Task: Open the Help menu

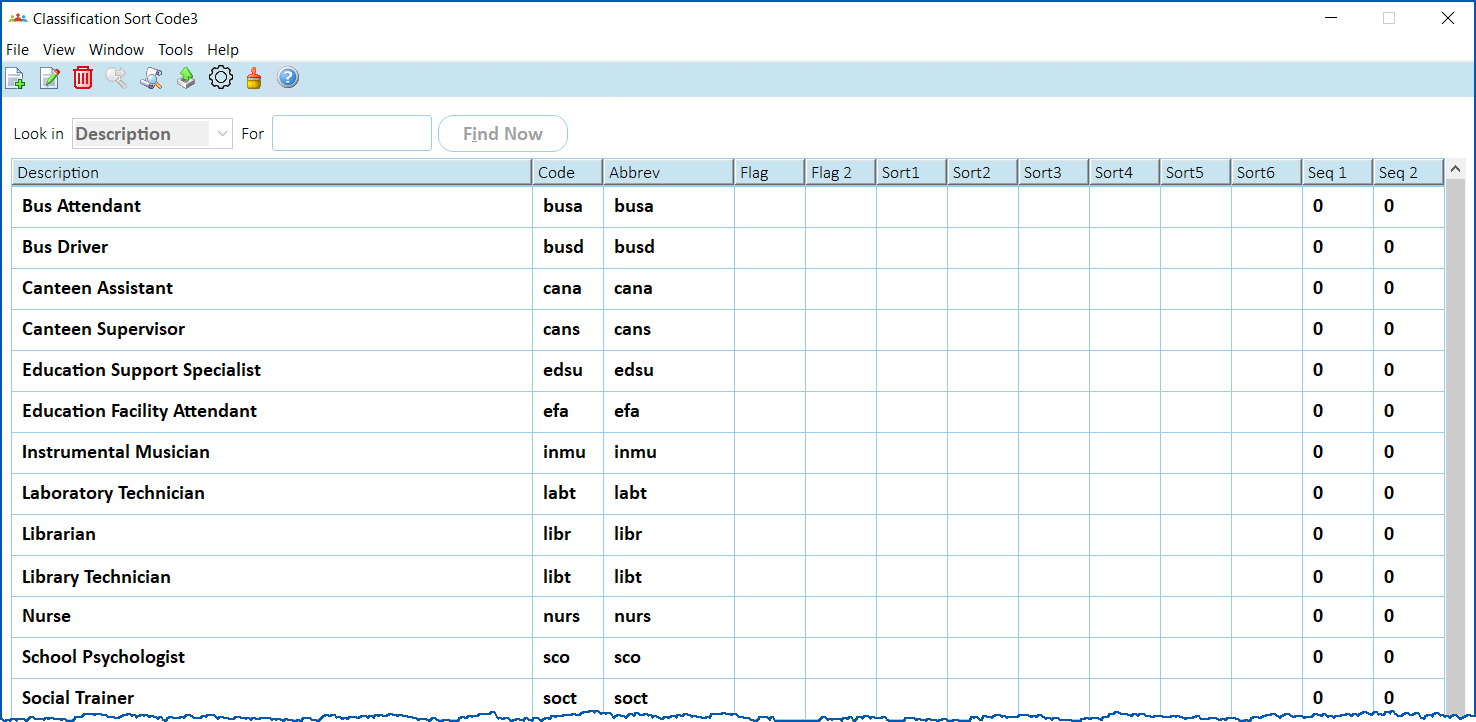Action: [223, 49]
